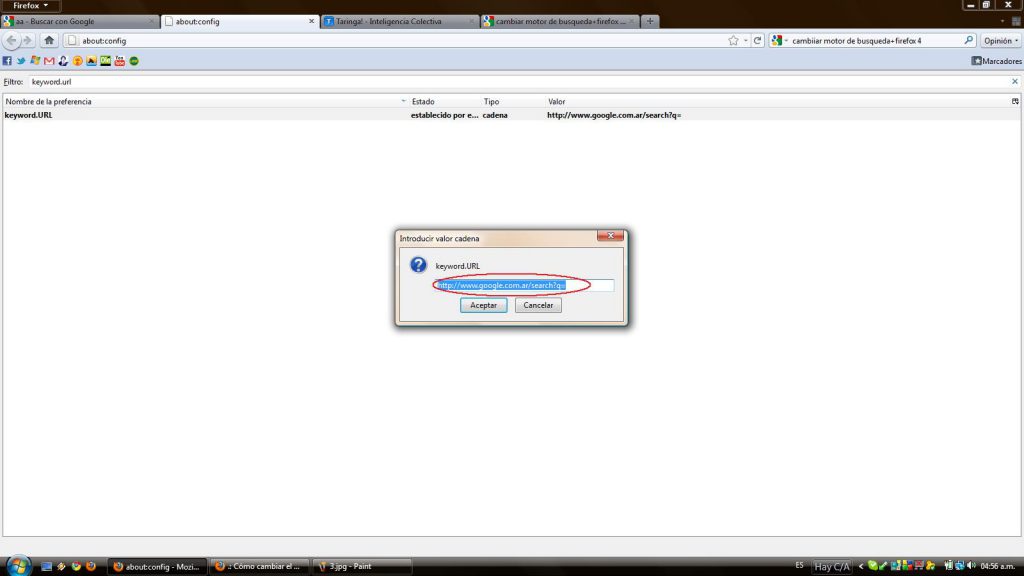Switch to the 'aa - Buscar con Google' tab

point(78,21)
